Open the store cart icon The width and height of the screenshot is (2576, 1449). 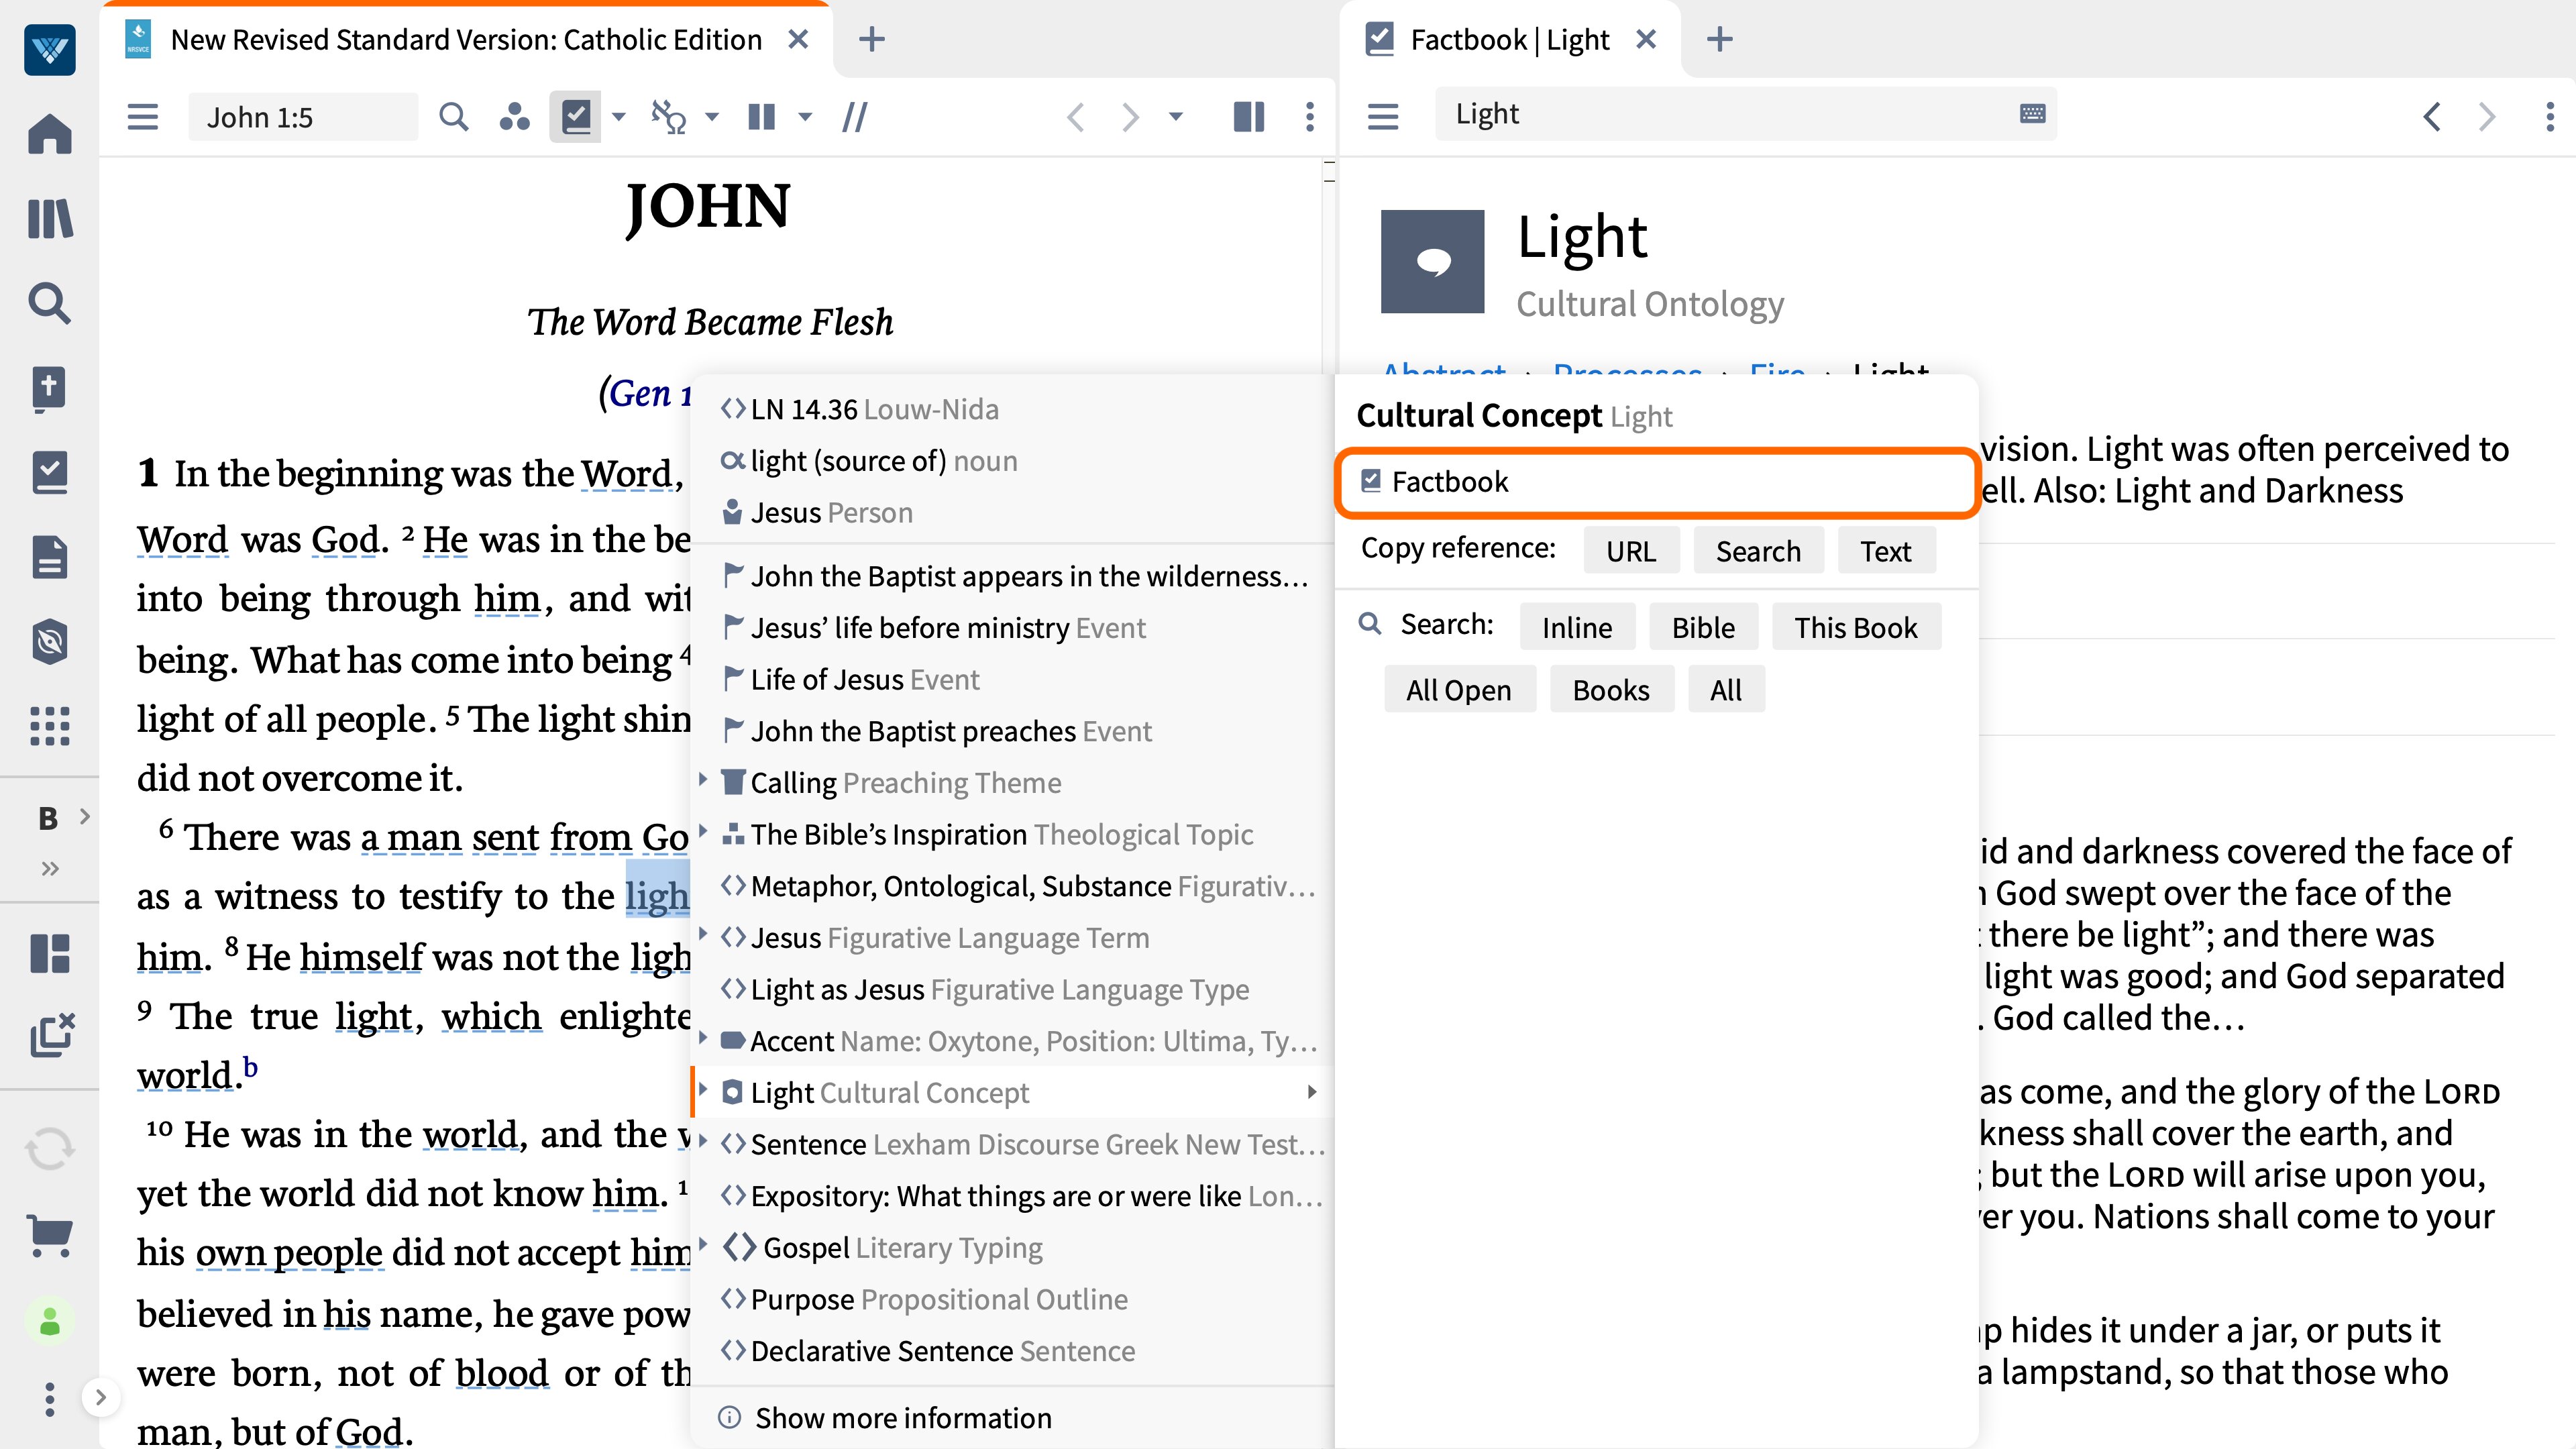click(x=50, y=1236)
